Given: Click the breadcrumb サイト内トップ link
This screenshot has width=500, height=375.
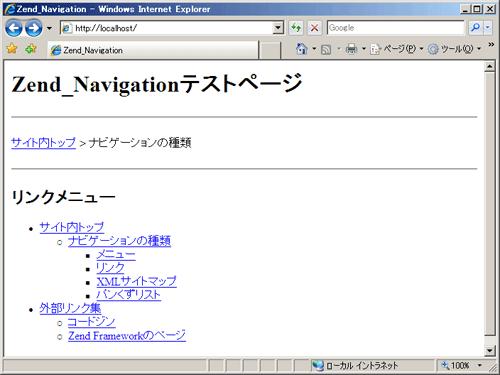Looking at the screenshot, I should [43, 143].
